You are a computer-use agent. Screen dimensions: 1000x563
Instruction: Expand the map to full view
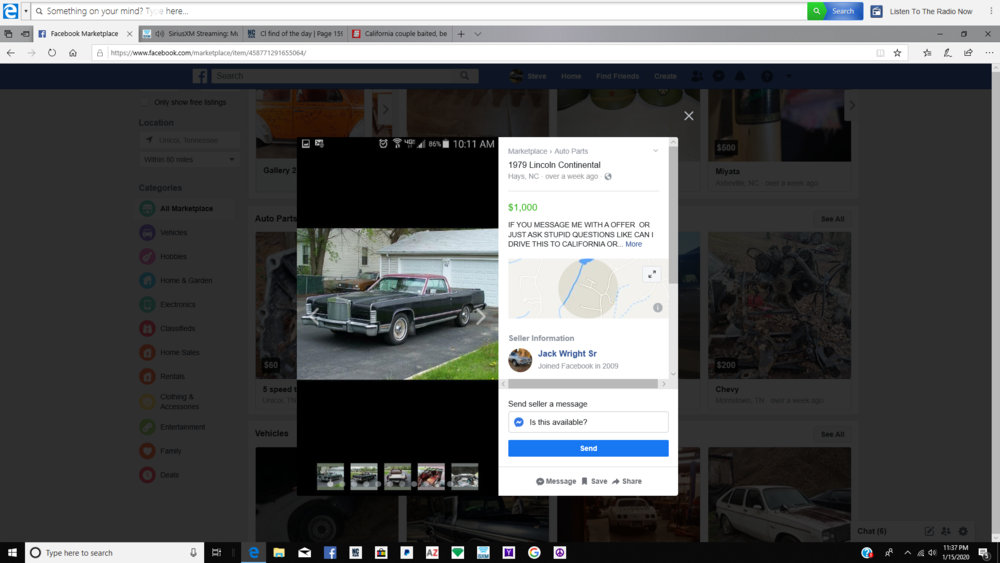tap(652, 274)
